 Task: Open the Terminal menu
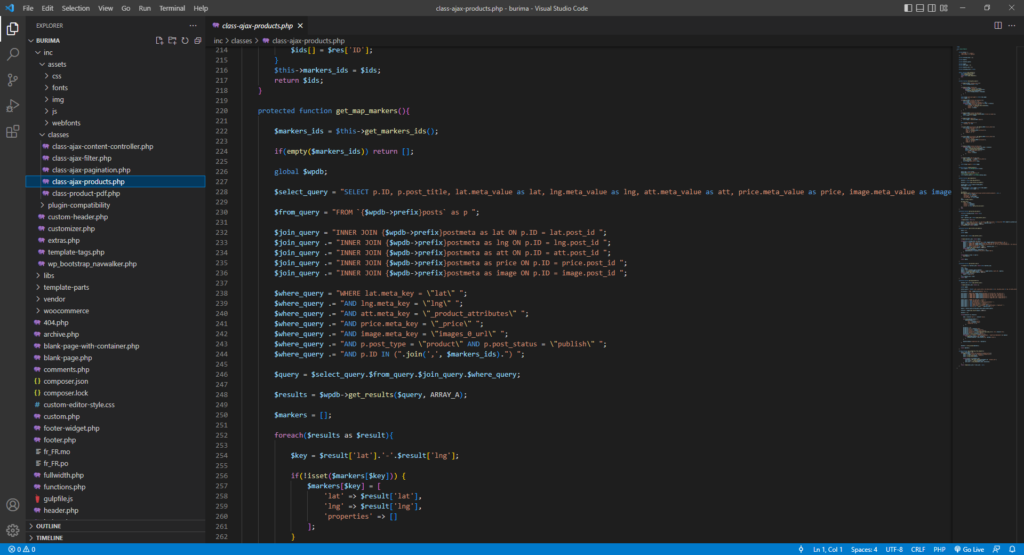point(172,8)
